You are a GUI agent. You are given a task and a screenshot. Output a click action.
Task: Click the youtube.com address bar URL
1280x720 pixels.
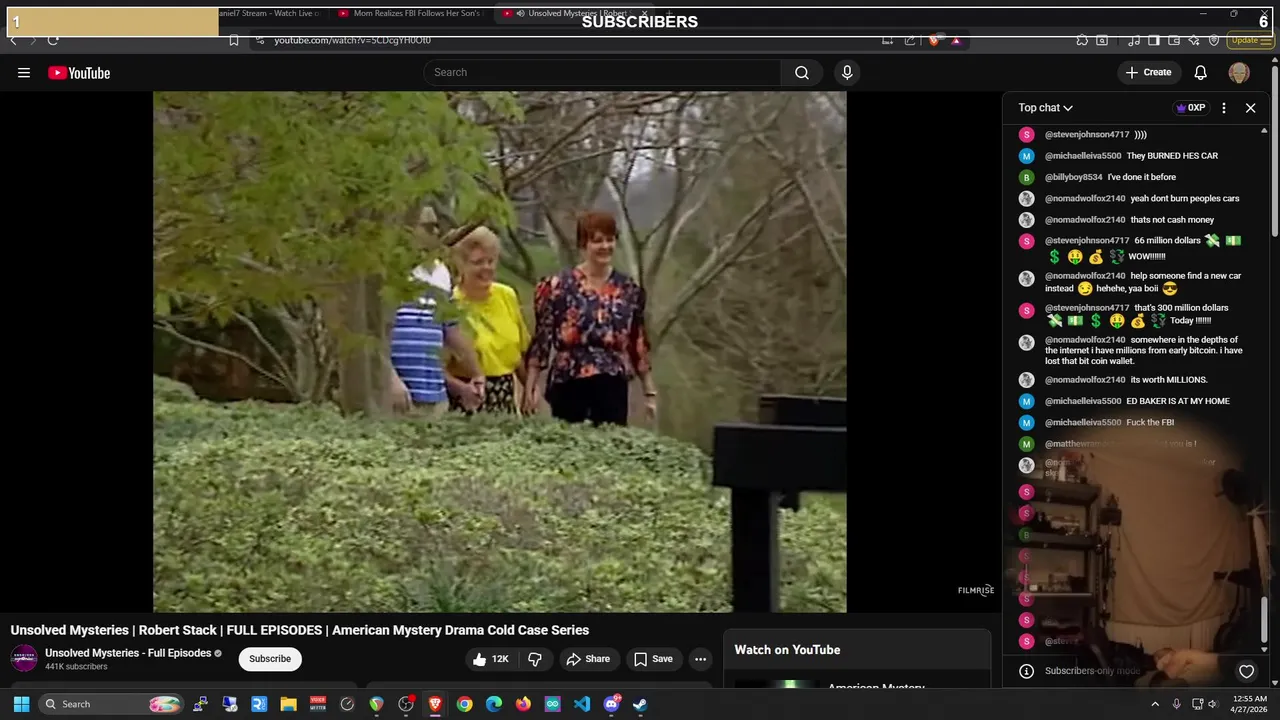pos(353,40)
